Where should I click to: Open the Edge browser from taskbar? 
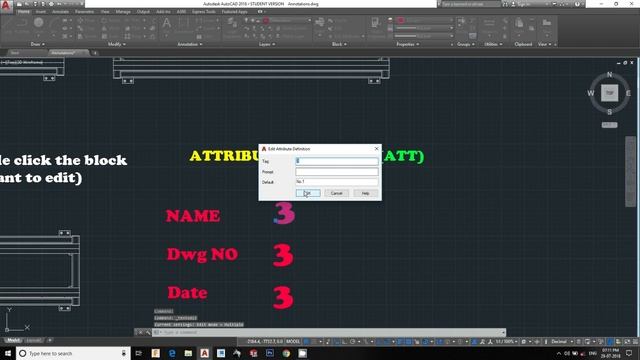172,353
